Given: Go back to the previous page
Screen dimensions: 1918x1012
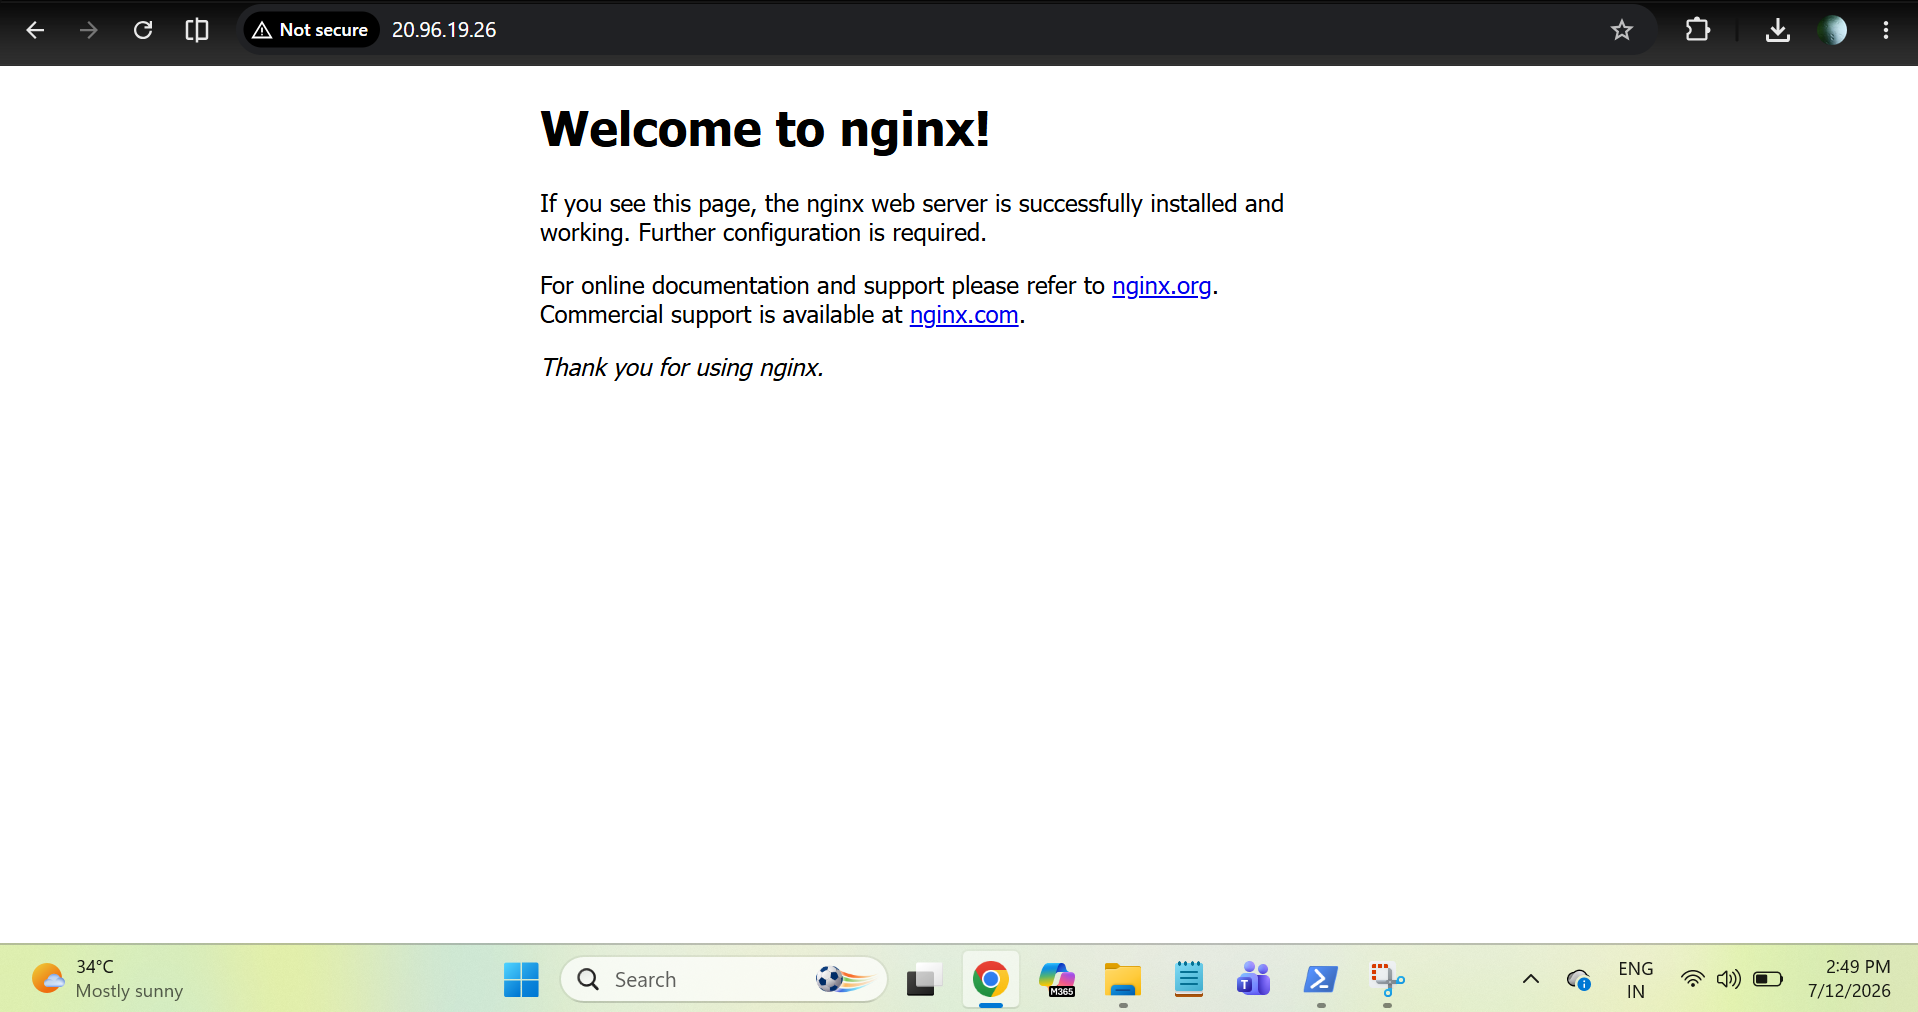Looking at the screenshot, I should 35,30.
